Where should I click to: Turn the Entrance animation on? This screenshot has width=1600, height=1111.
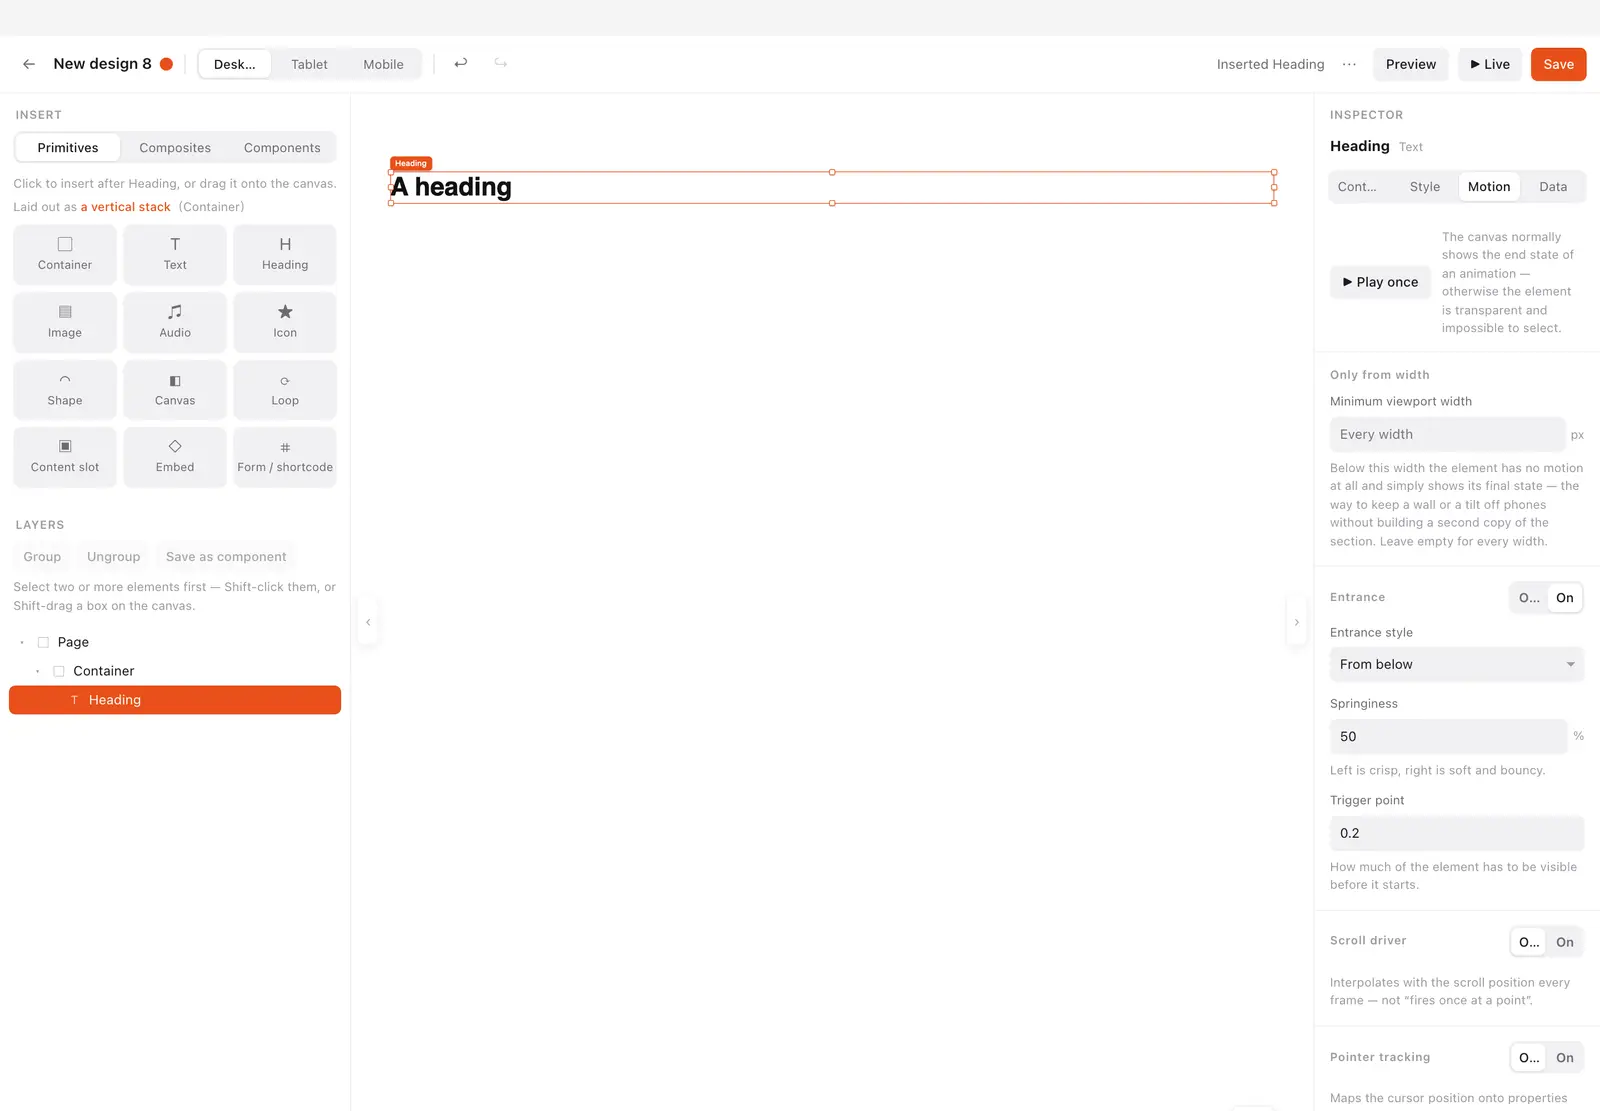(1565, 598)
